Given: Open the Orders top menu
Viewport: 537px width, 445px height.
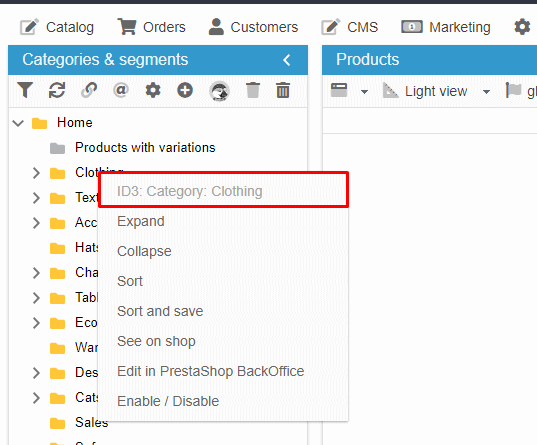Looking at the screenshot, I should [x=151, y=27].
